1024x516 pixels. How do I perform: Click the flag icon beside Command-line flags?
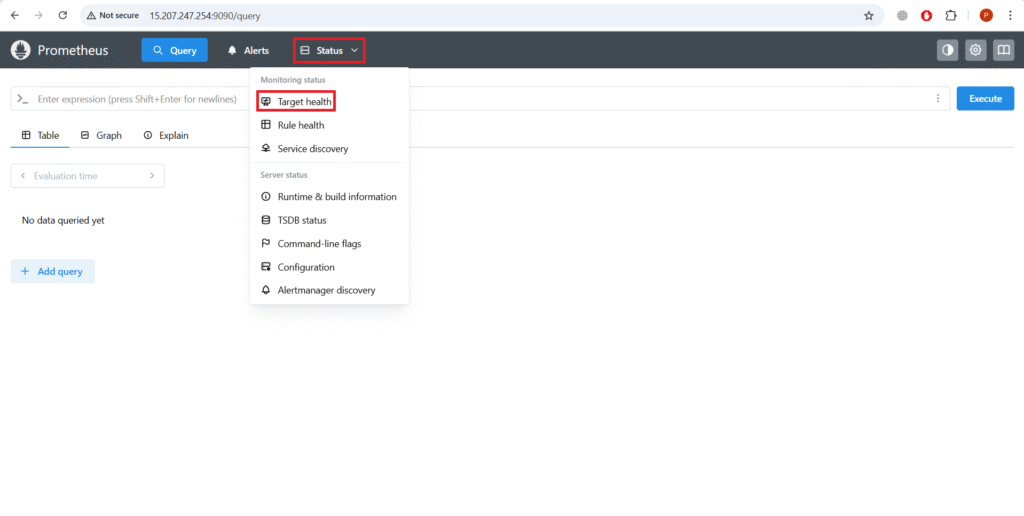tap(266, 243)
